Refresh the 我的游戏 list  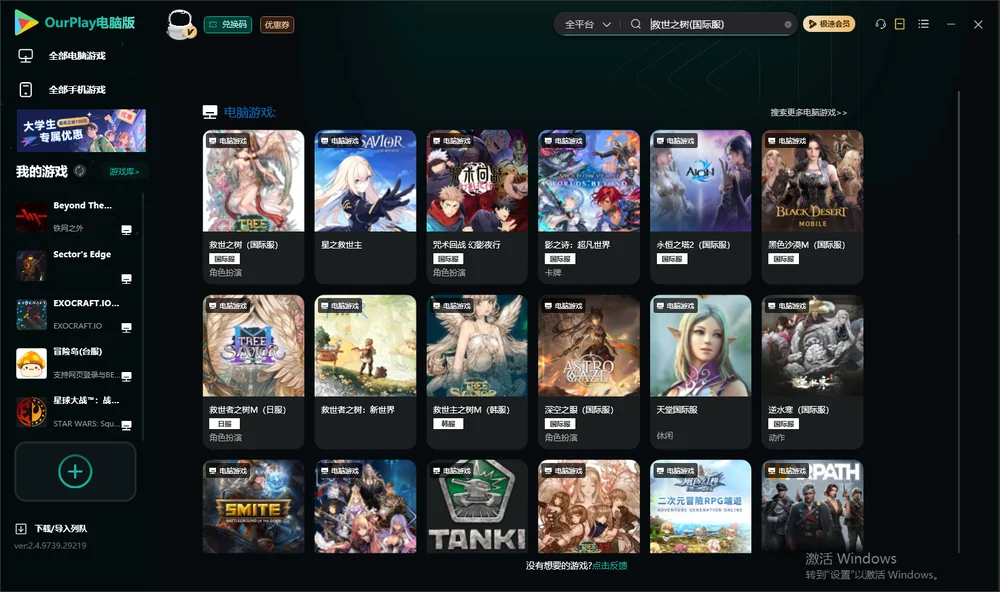tap(80, 171)
